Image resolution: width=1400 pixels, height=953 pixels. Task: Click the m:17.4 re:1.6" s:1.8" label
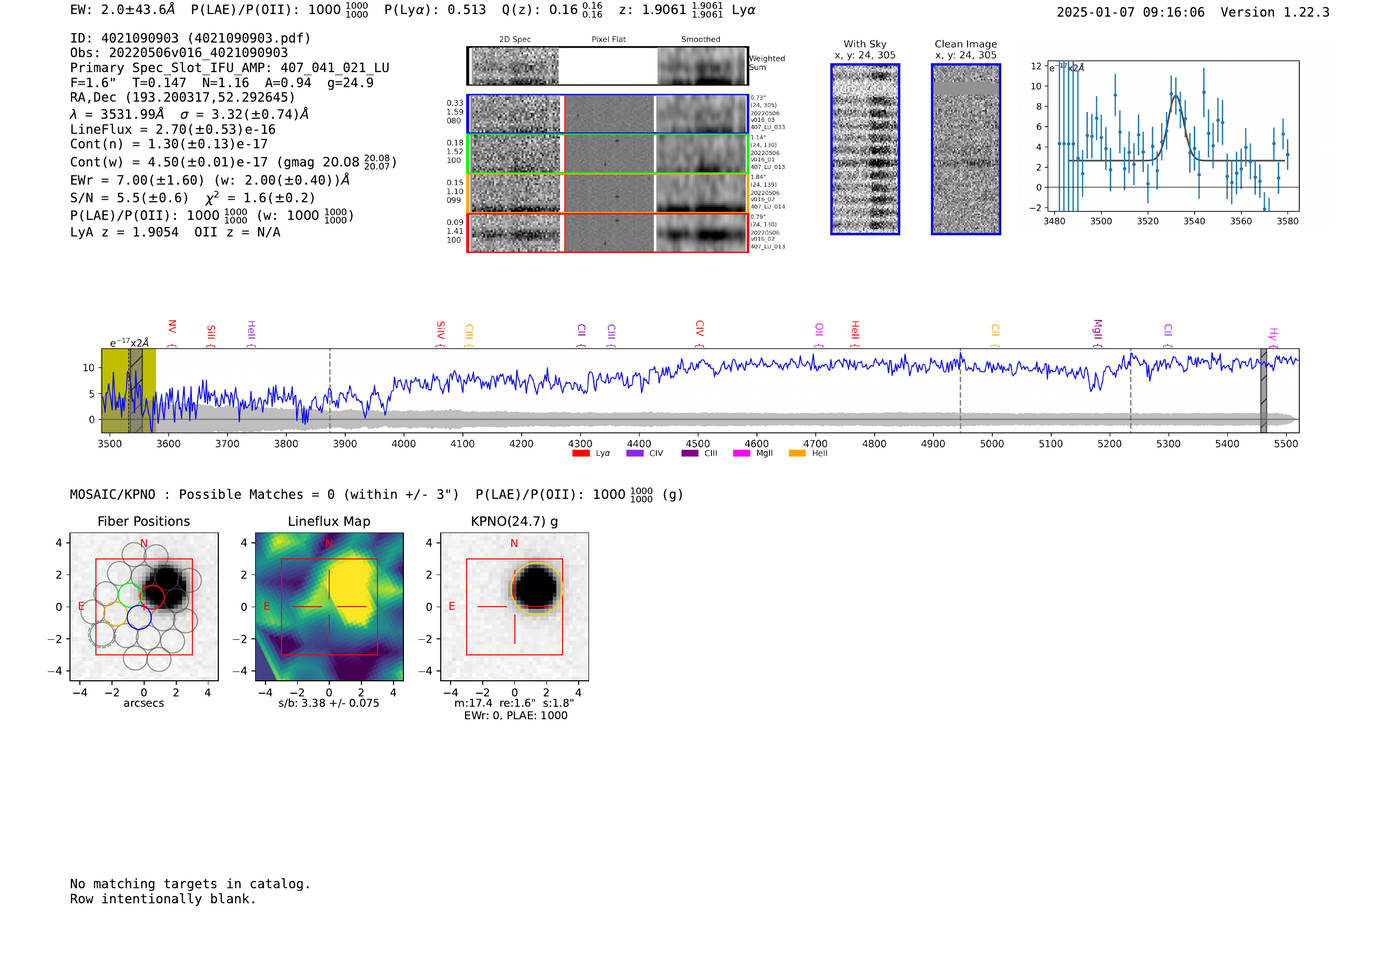pyautogui.click(x=514, y=703)
